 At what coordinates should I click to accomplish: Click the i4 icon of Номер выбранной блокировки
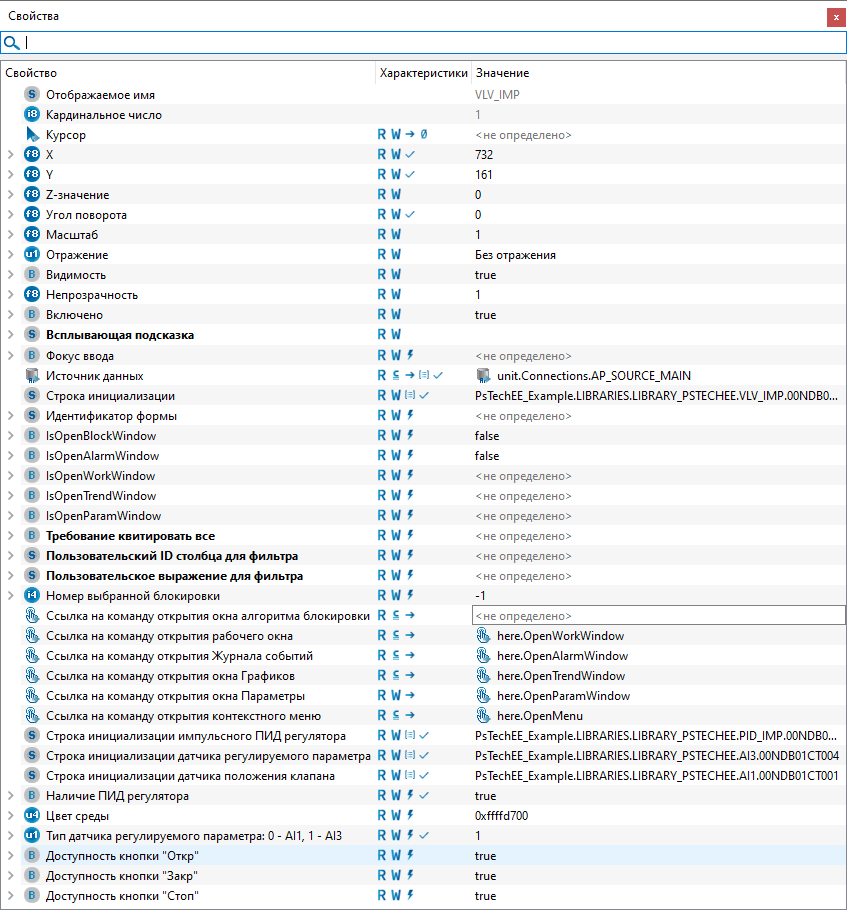coord(32,596)
